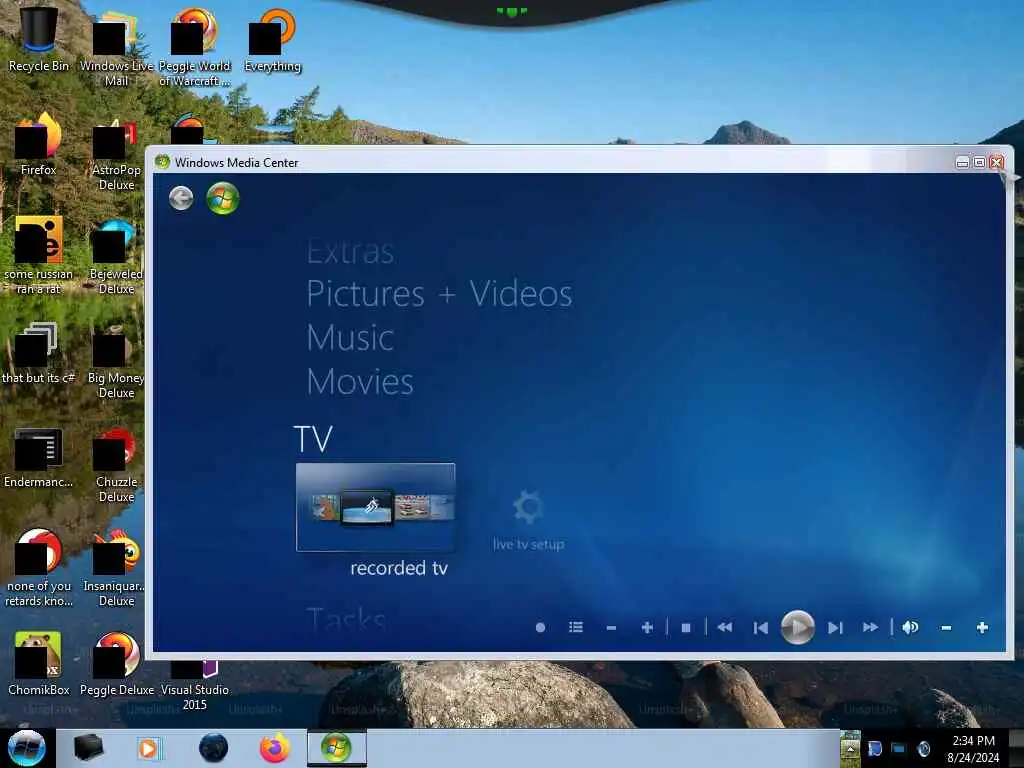The image size is (1024, 768).
Task: Select the 'that but its c#' icon
Action: [x=39, y=353]
